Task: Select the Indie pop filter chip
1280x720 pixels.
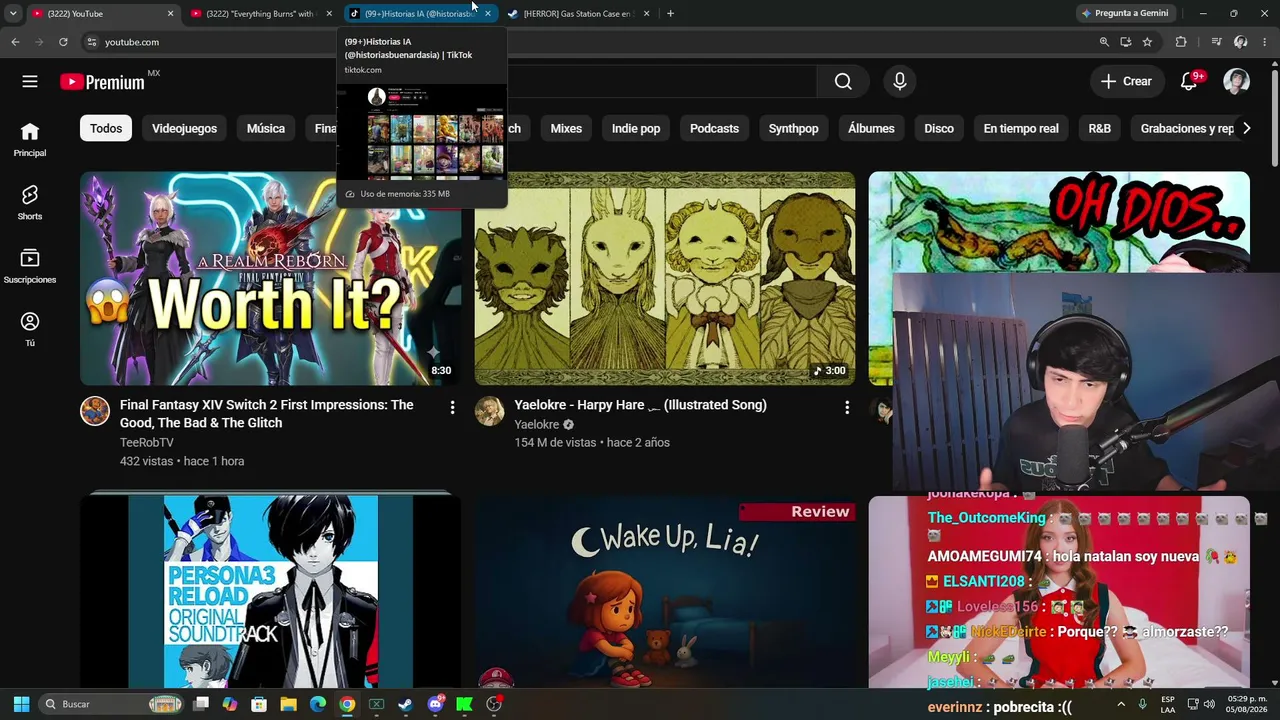Action: (x=636, y=128)
